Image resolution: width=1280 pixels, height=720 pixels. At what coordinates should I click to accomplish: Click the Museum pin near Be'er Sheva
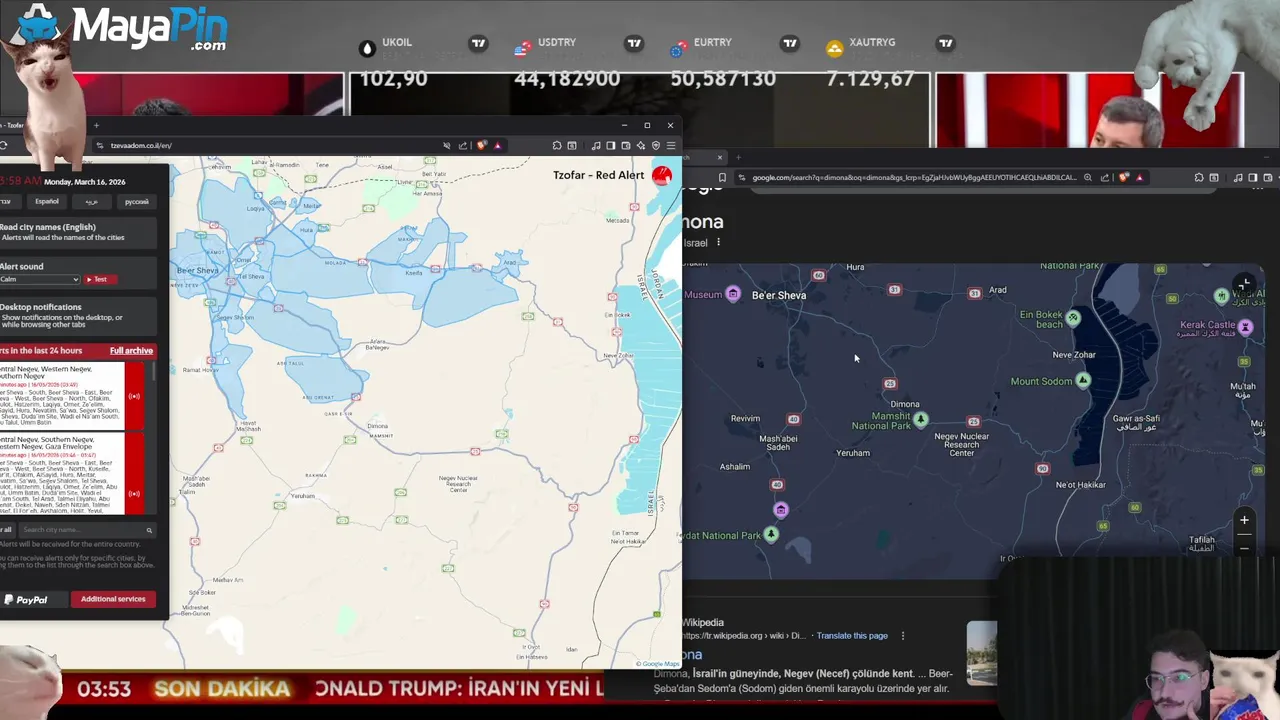(733, 294)
